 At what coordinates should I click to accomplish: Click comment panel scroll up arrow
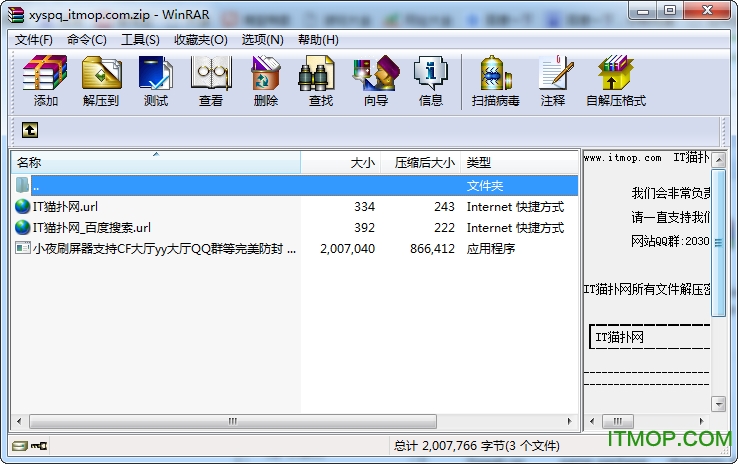coord(718,160)
